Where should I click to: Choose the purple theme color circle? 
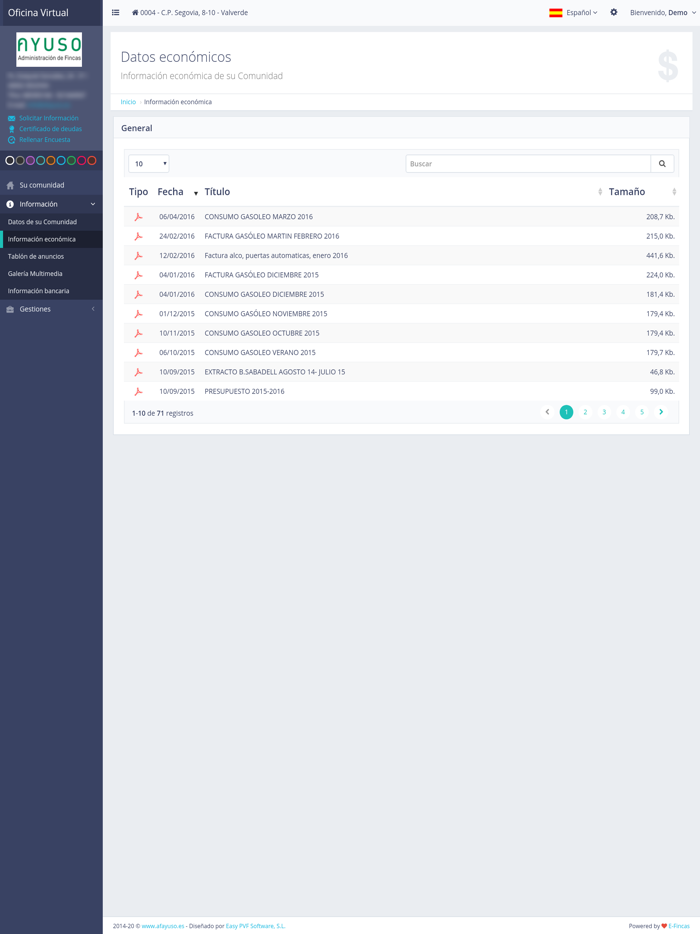click(30, 161)
